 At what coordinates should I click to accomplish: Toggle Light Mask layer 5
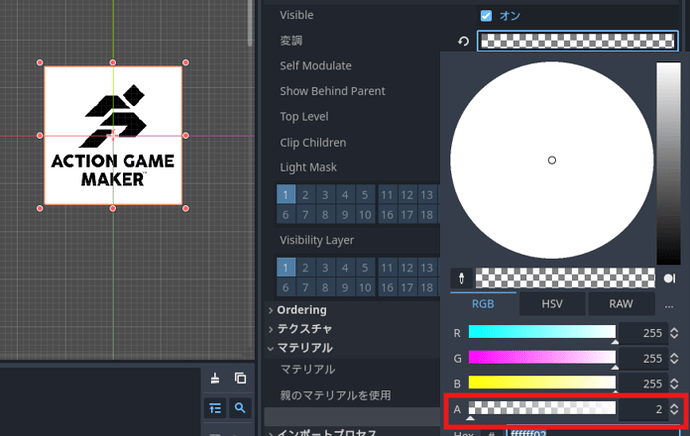tap(364, 194)
